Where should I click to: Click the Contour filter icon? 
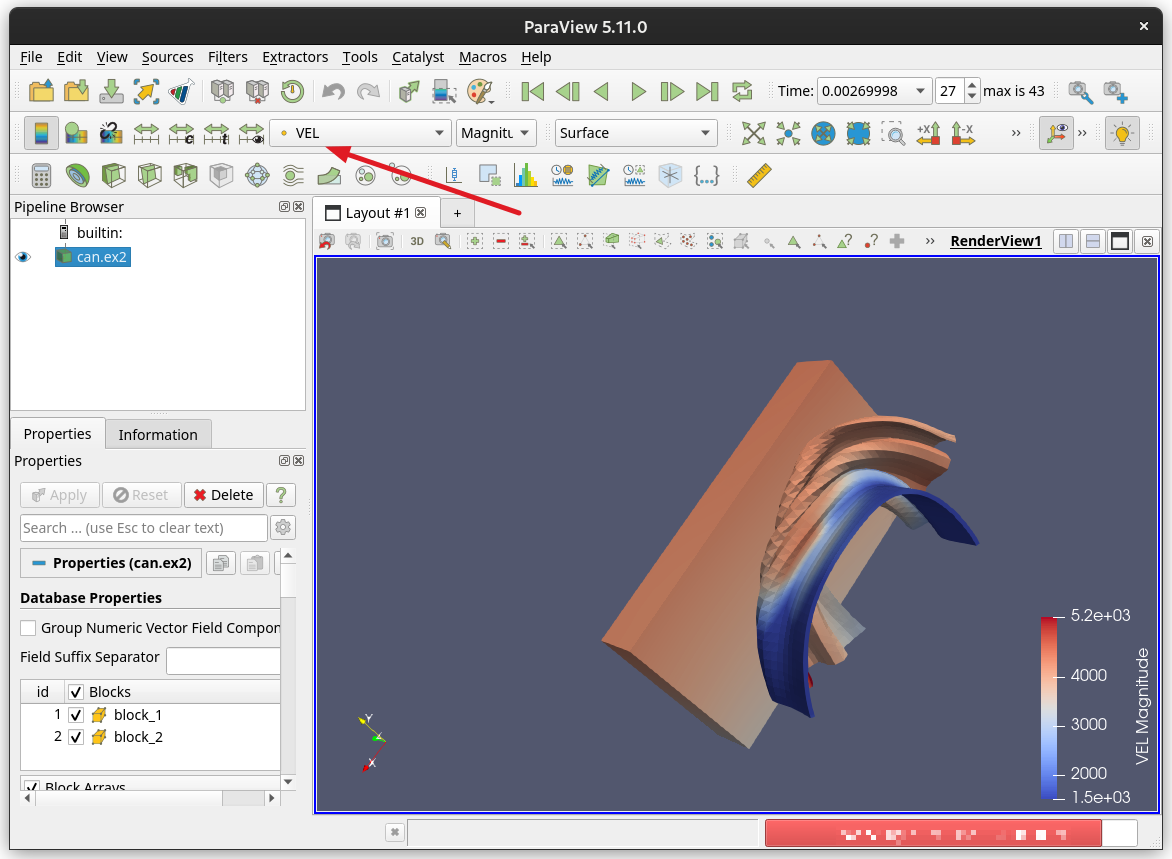pos(77,176)
